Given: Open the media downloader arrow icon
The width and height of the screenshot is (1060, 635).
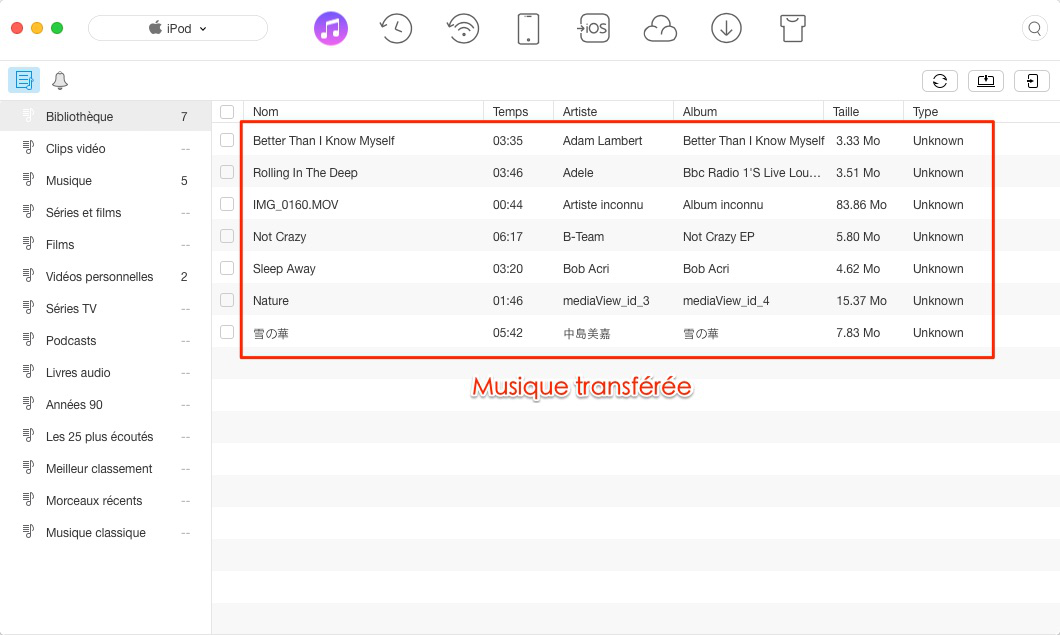Looking at the screenshot, I should (726, 28).
